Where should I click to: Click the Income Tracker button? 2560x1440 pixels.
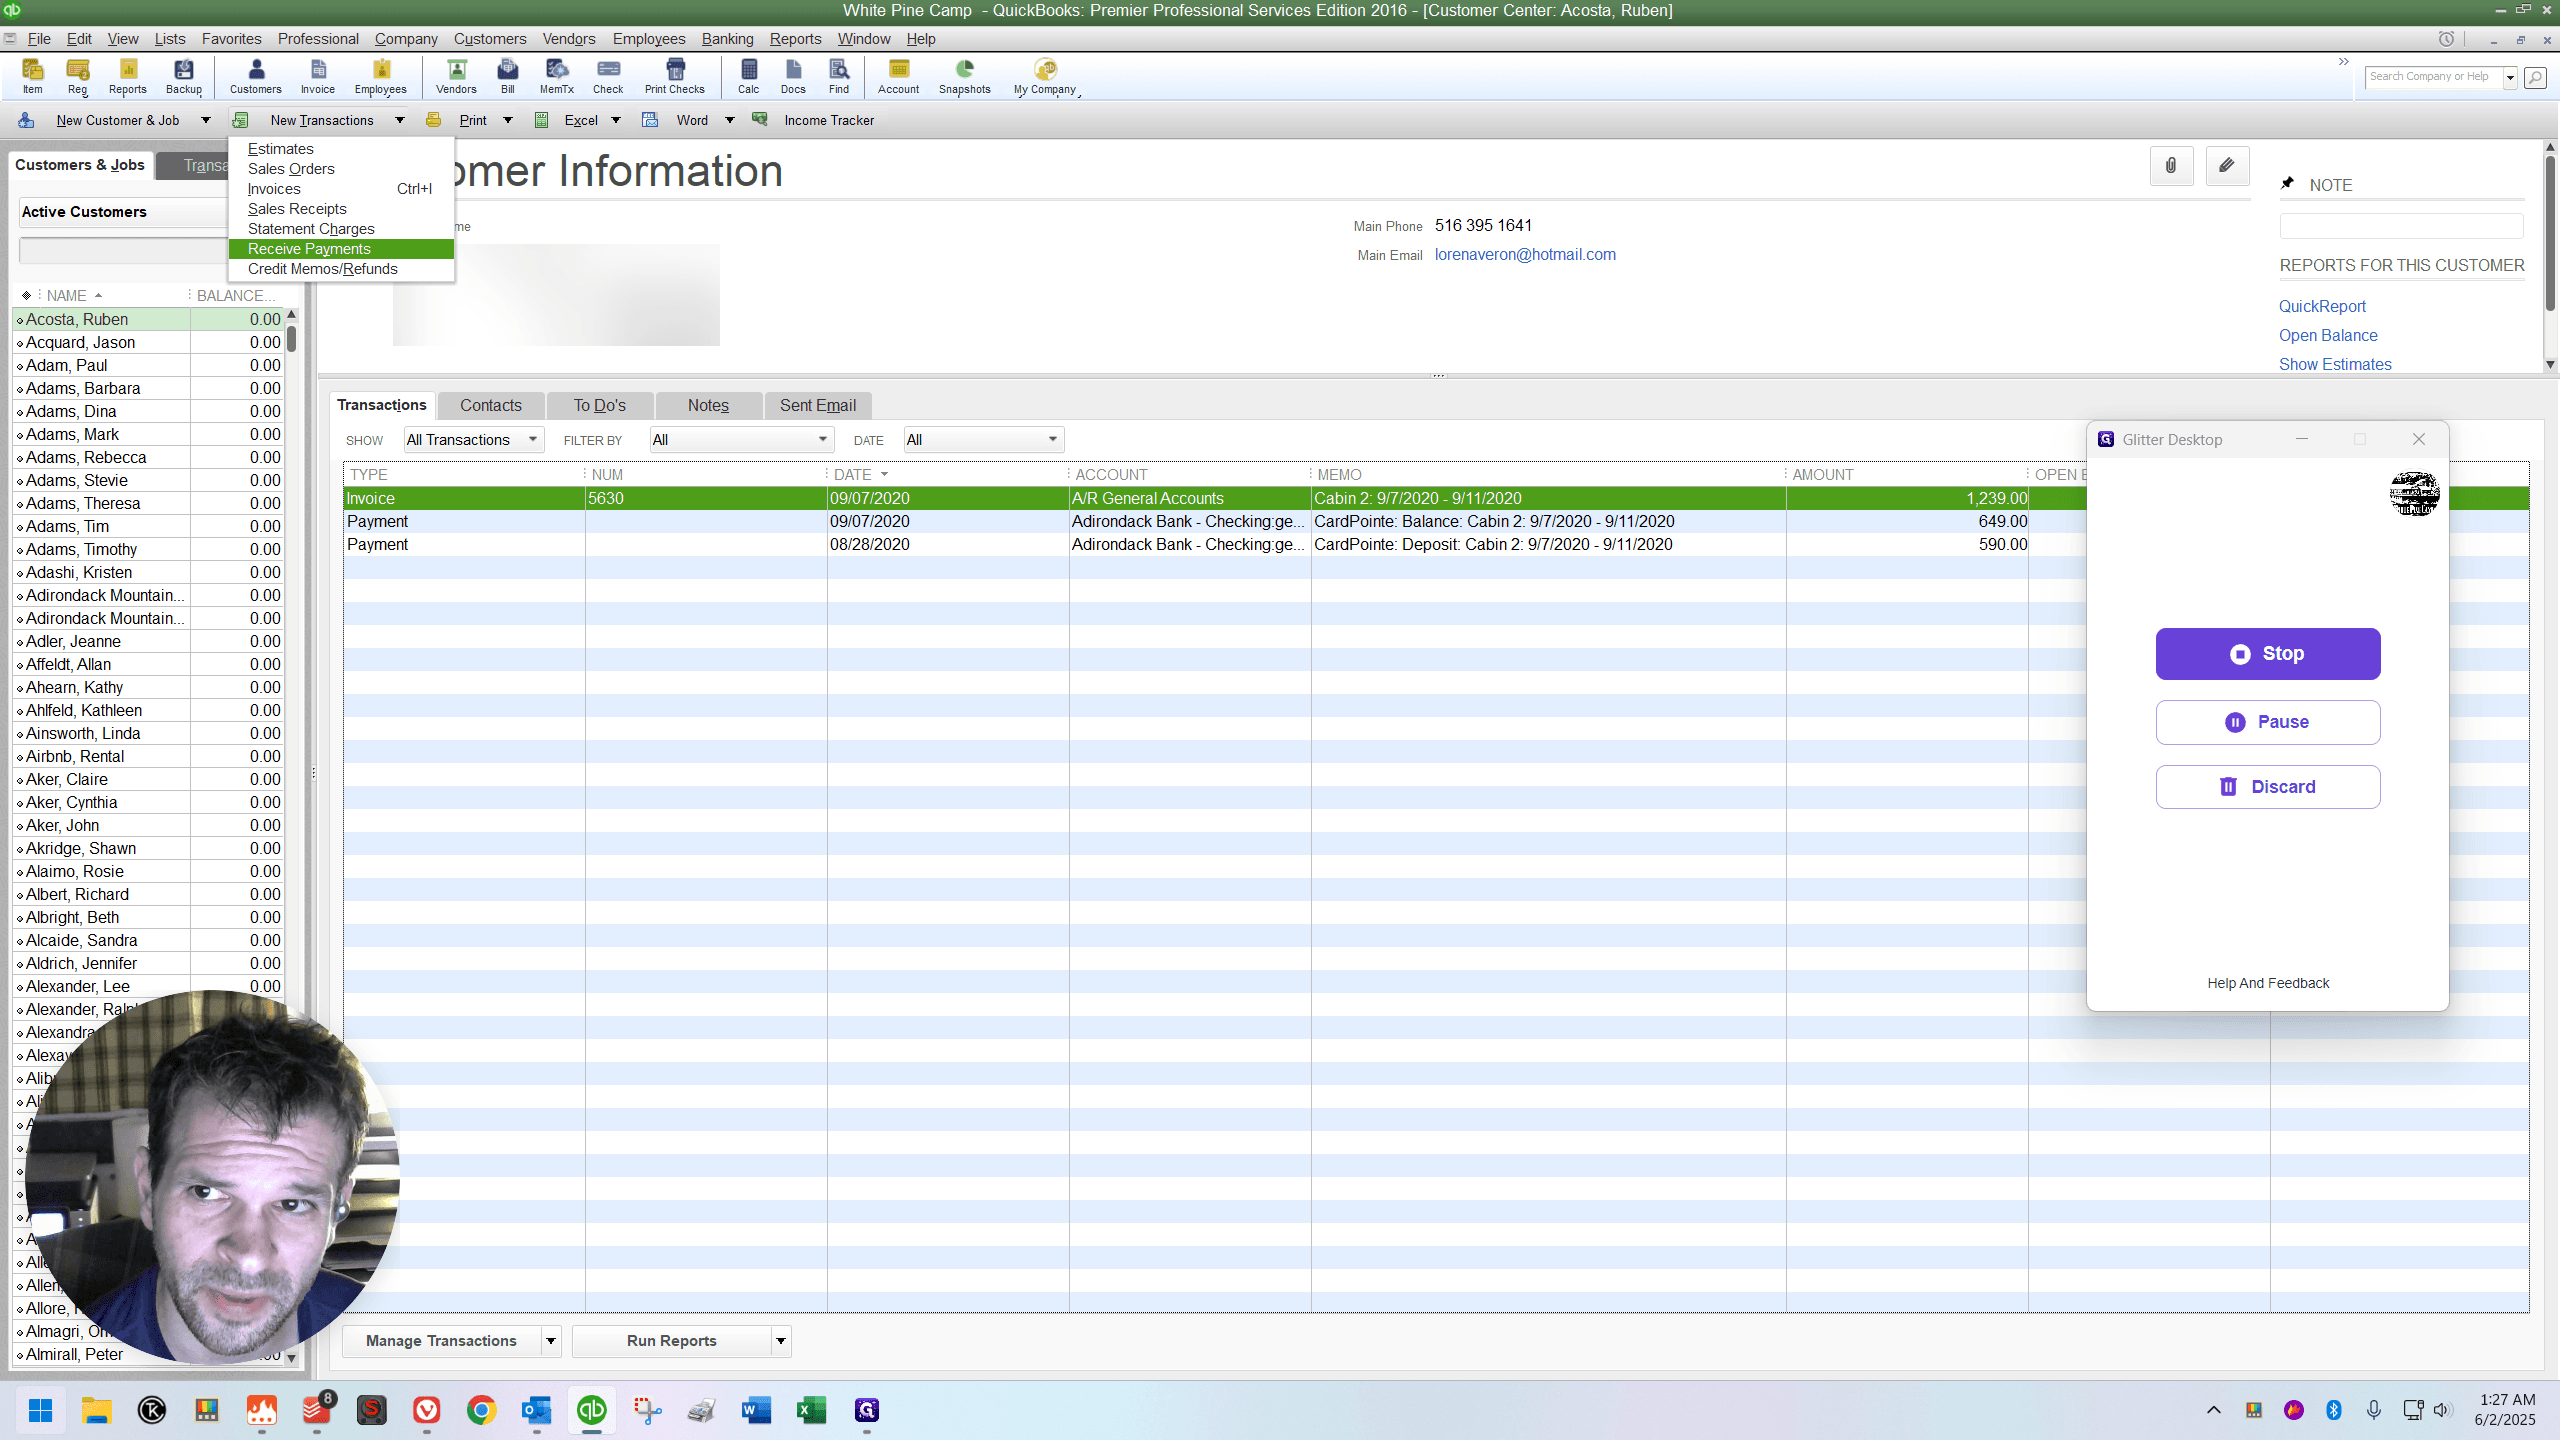829,120
